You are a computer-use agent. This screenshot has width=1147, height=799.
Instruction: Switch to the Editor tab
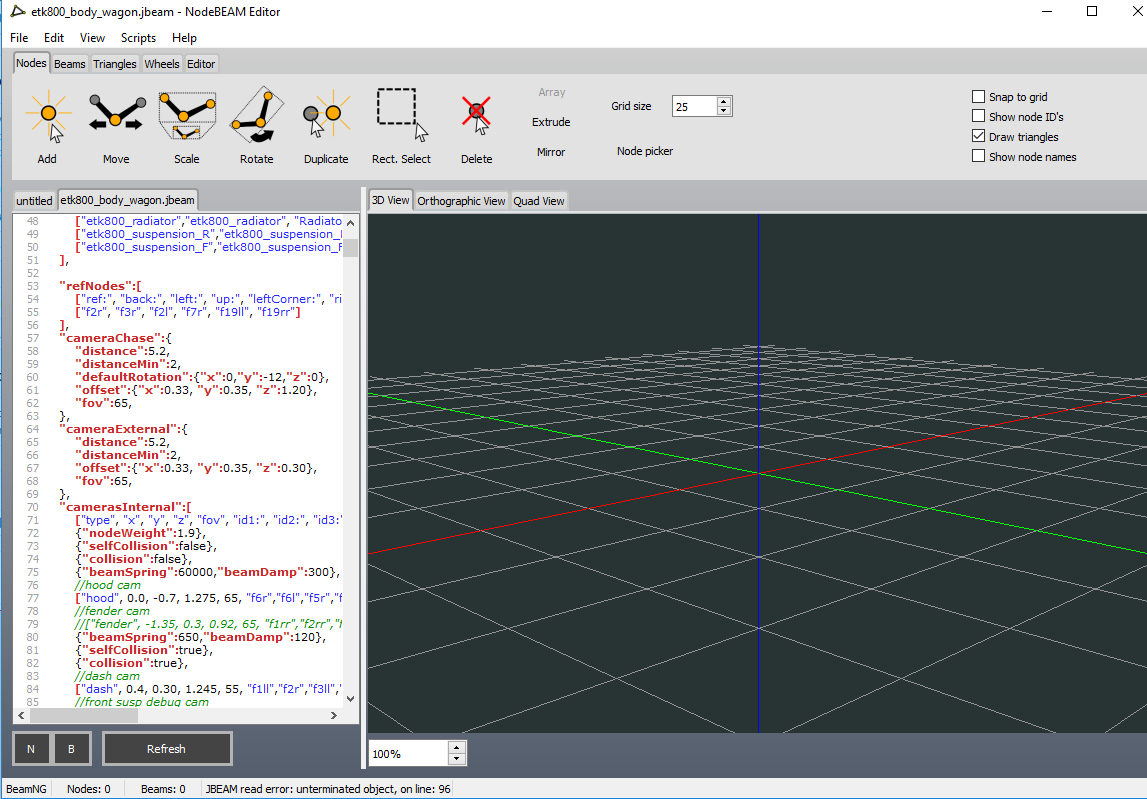point(201,64)
